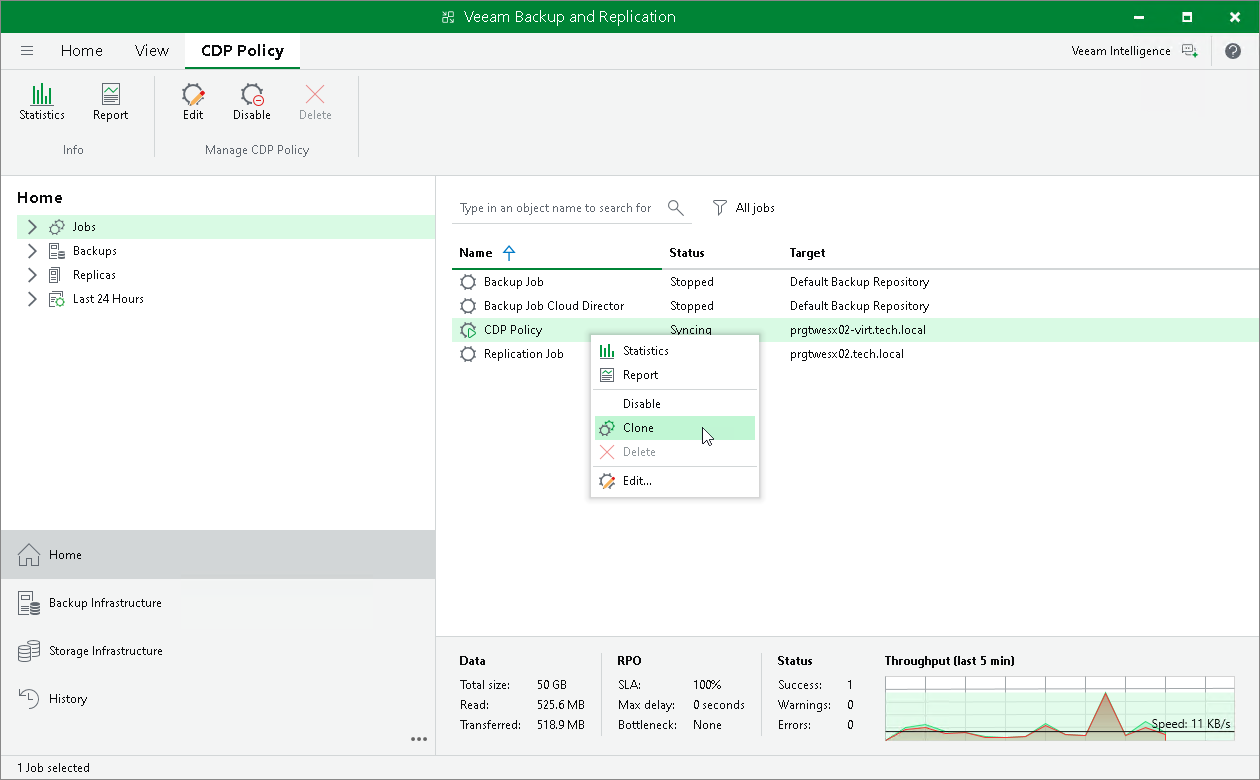
Task: Expand the Last 24 Hours node
Action: tap(32, 299)
